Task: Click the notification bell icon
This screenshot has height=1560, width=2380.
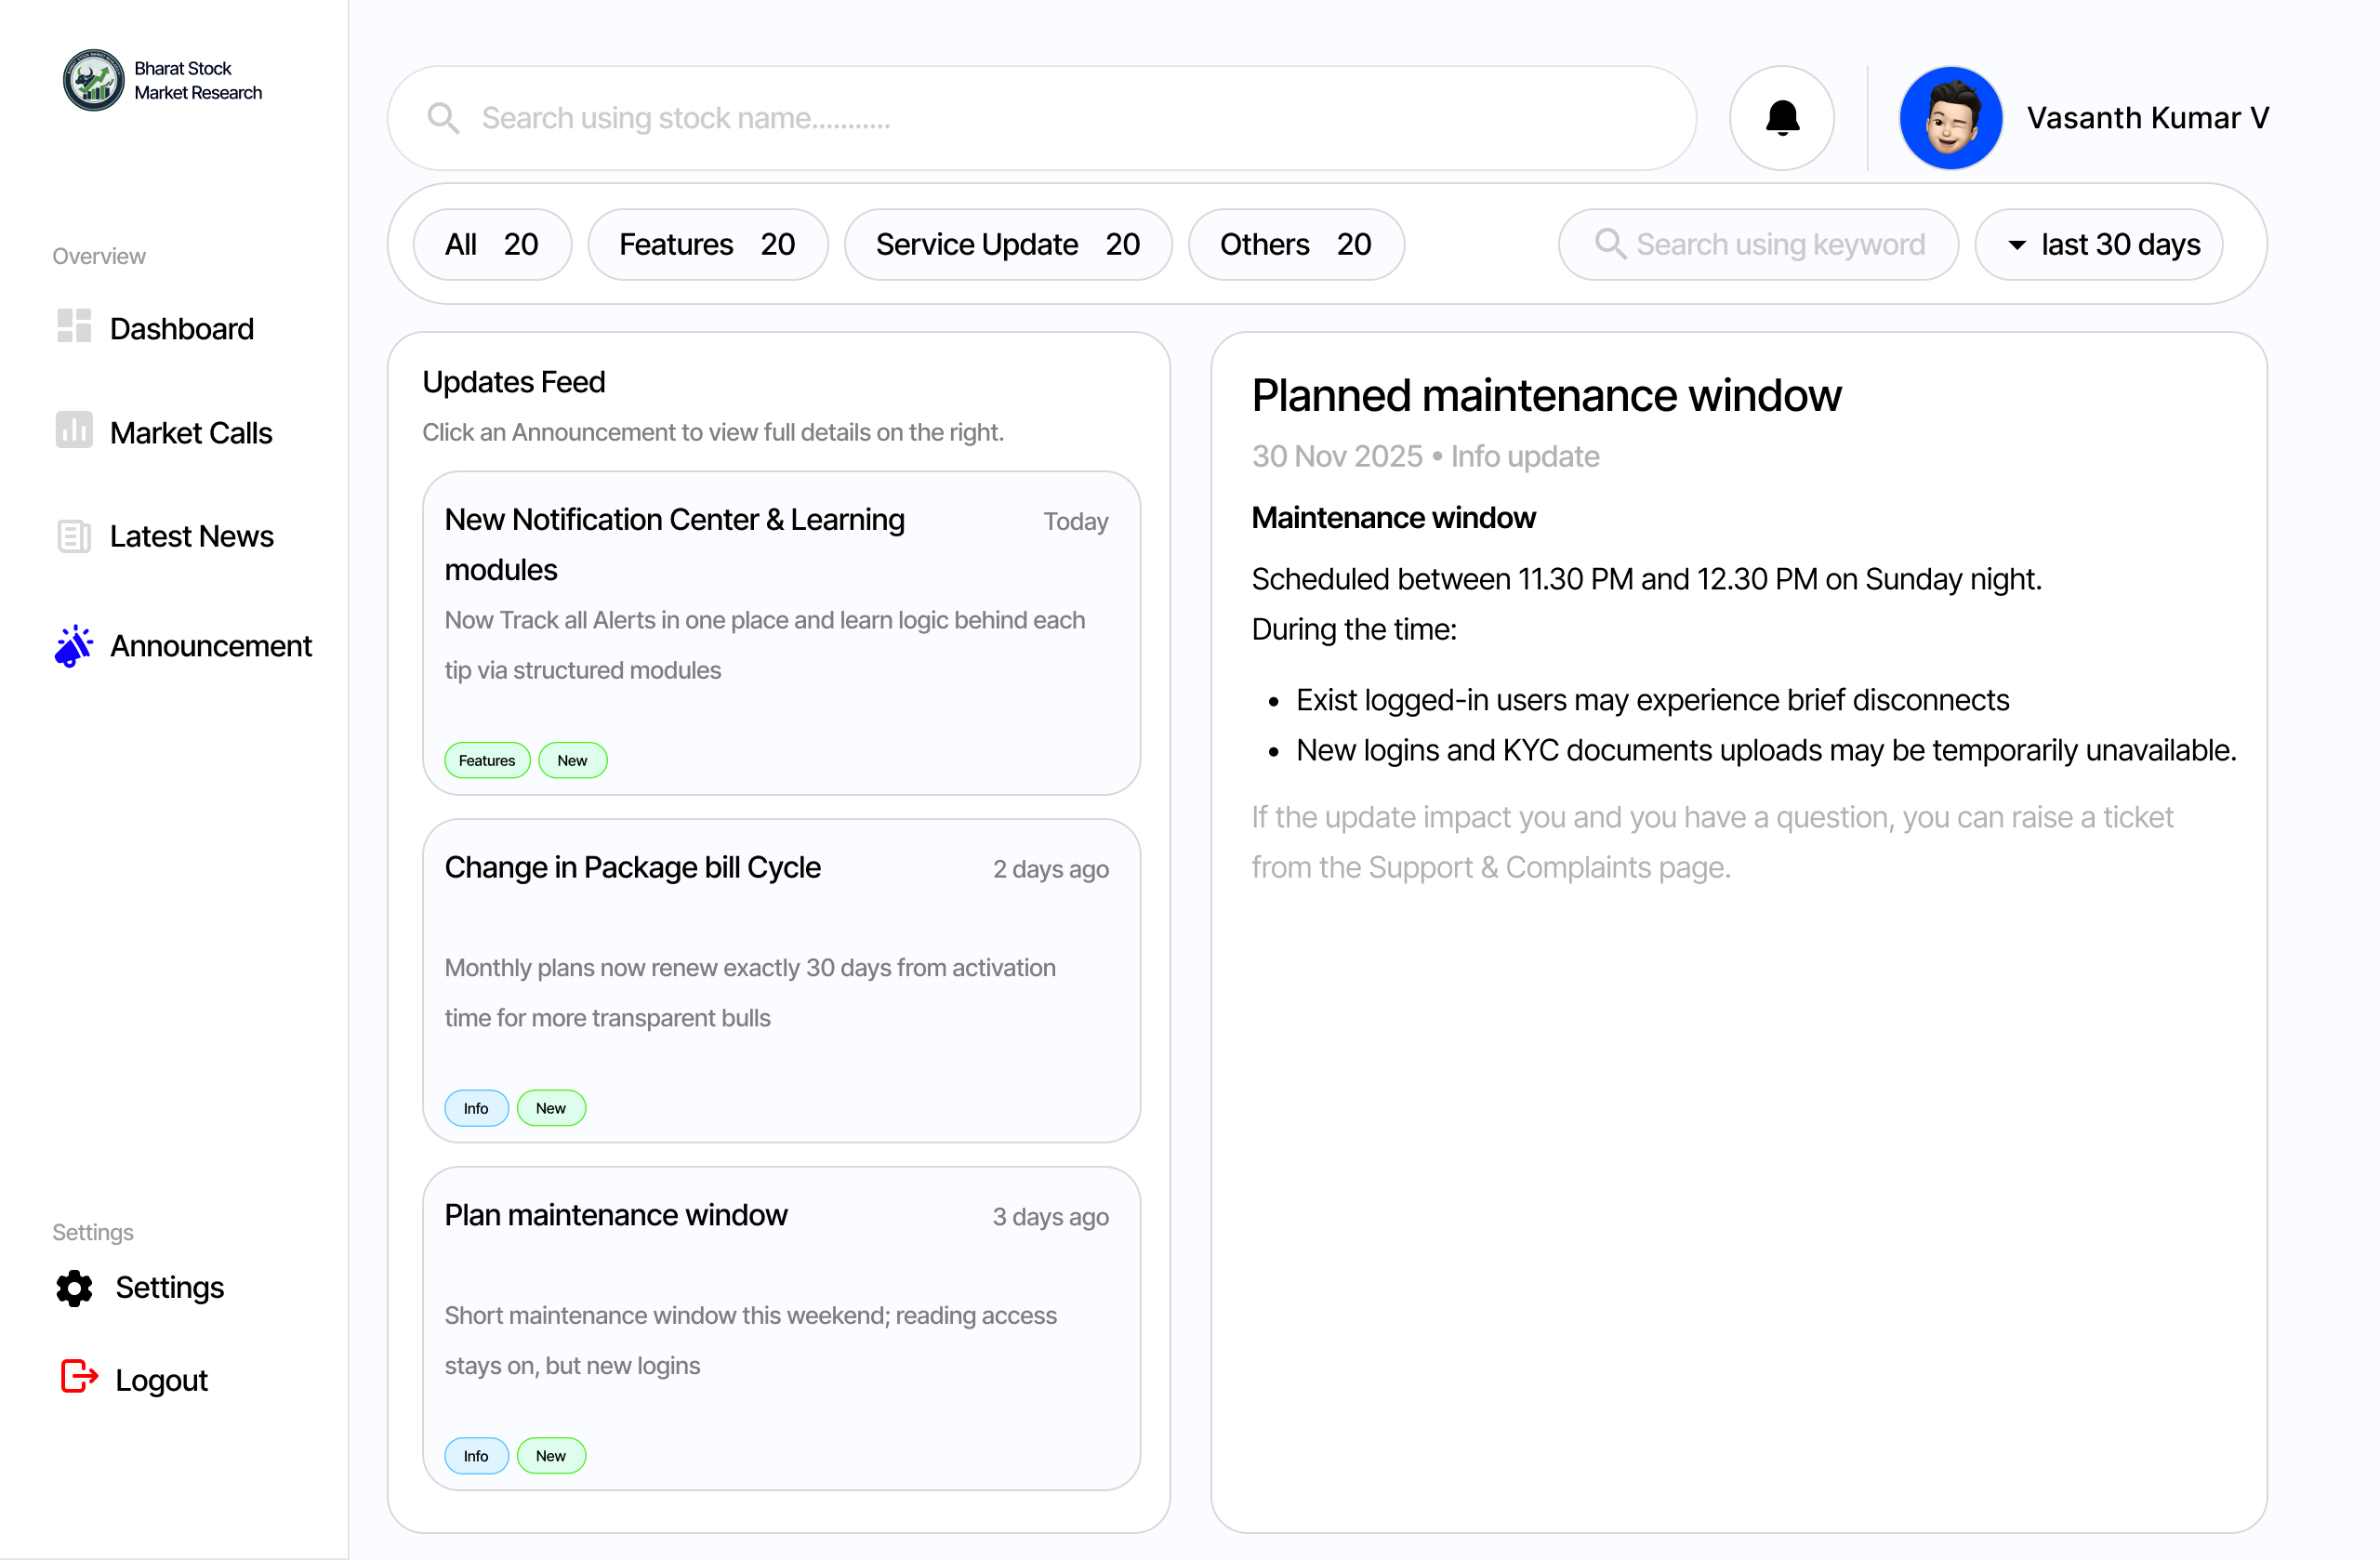Action: coord(1781,118)
